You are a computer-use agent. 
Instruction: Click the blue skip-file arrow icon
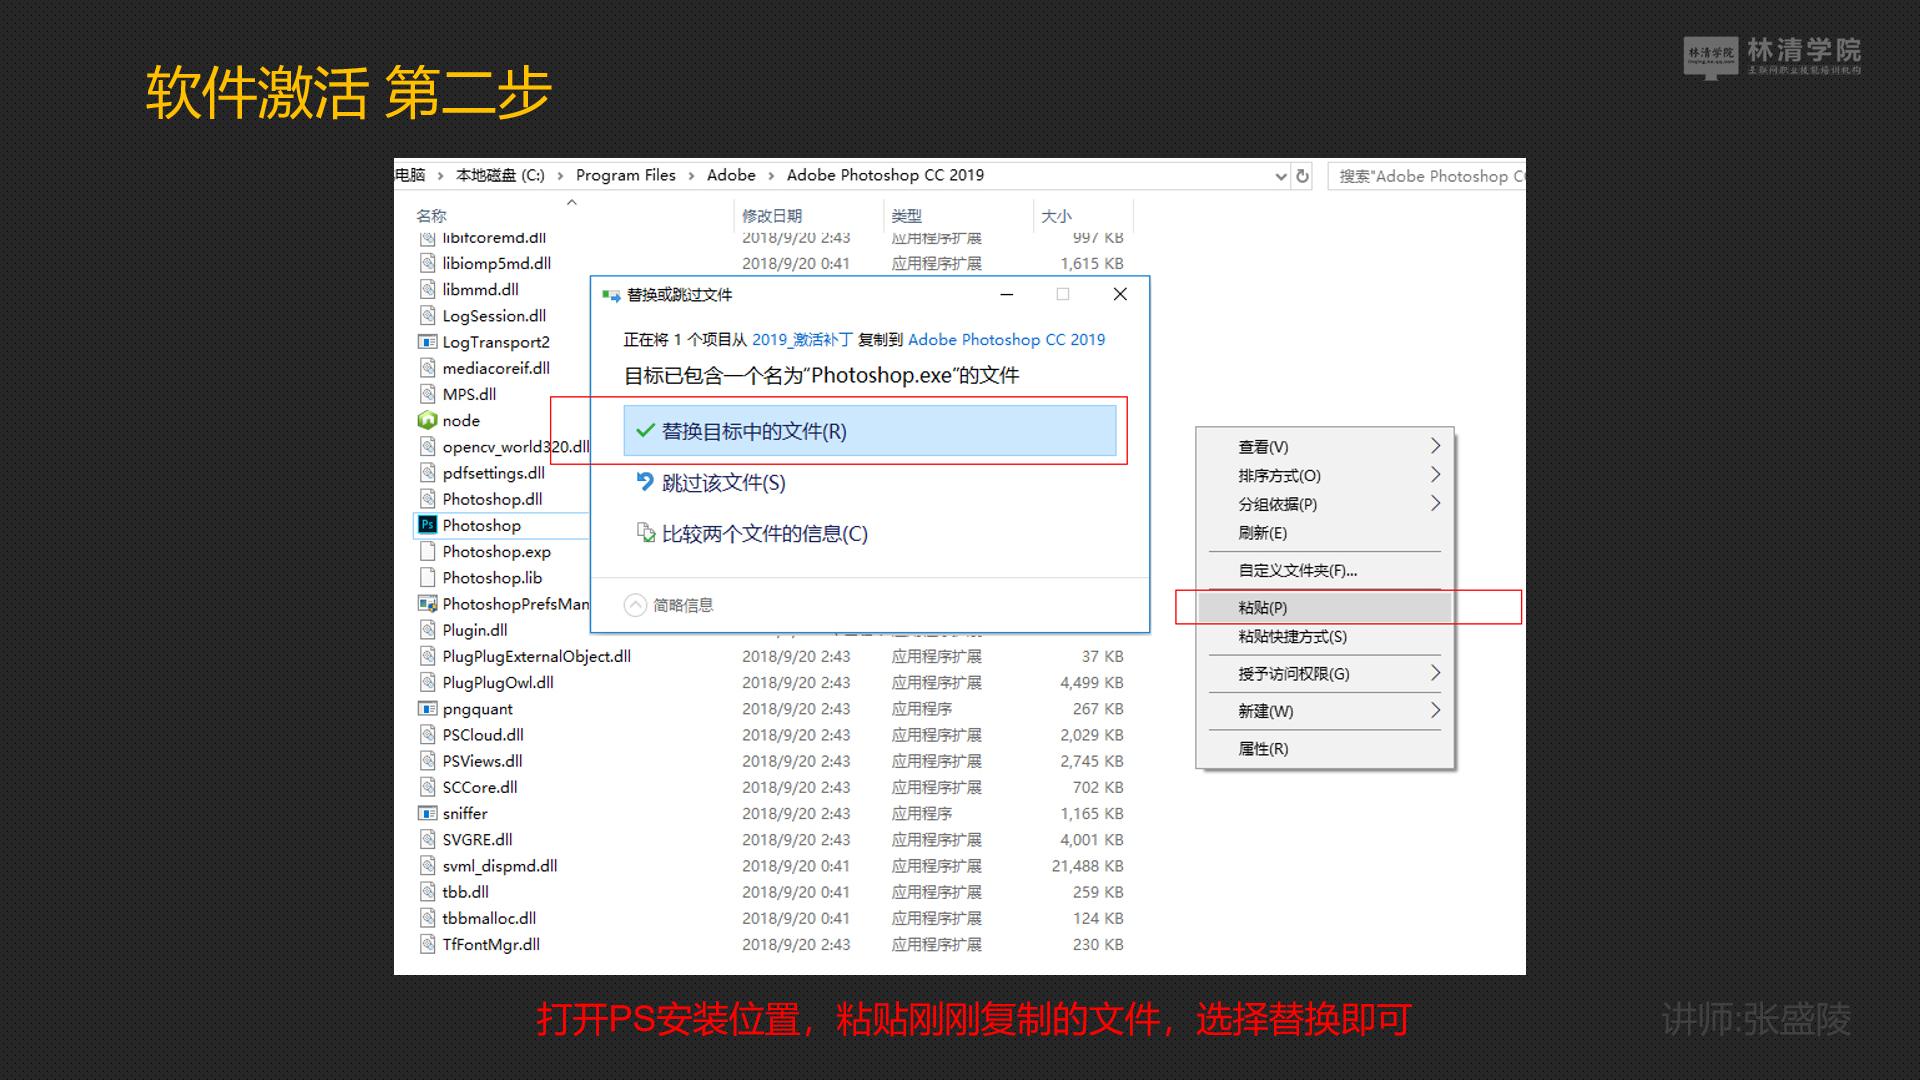pyautogui.click(x=646, y=482)
